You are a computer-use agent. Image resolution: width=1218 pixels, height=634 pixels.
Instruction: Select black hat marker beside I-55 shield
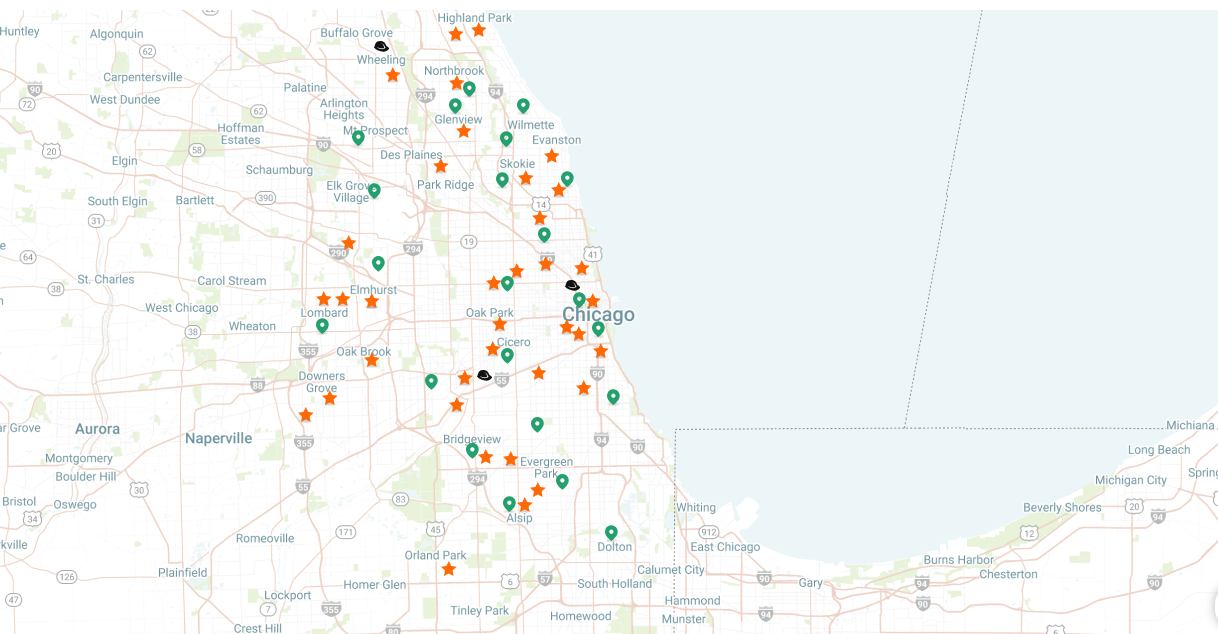484,375
